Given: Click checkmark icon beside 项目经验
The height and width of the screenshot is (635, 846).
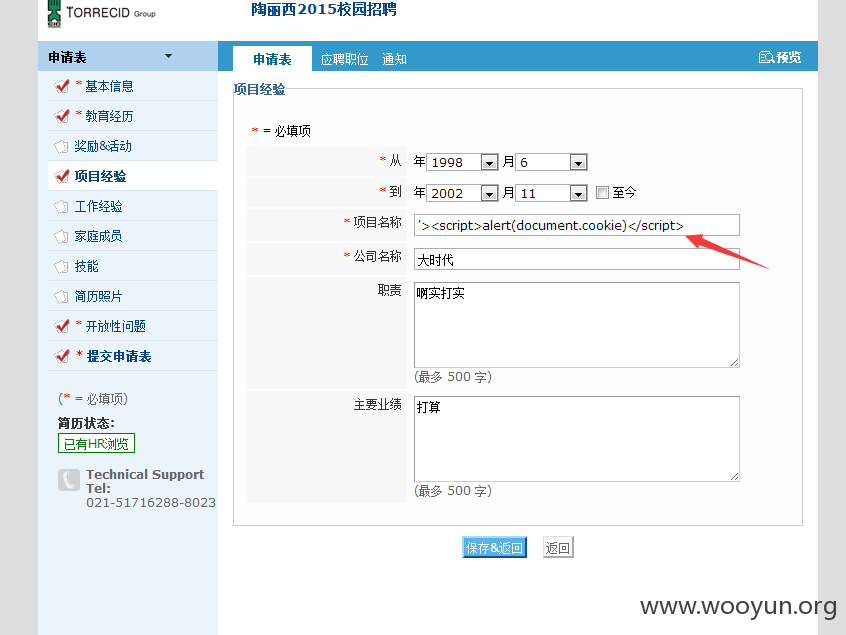Looking at the screenshot, I should point(62,176).
